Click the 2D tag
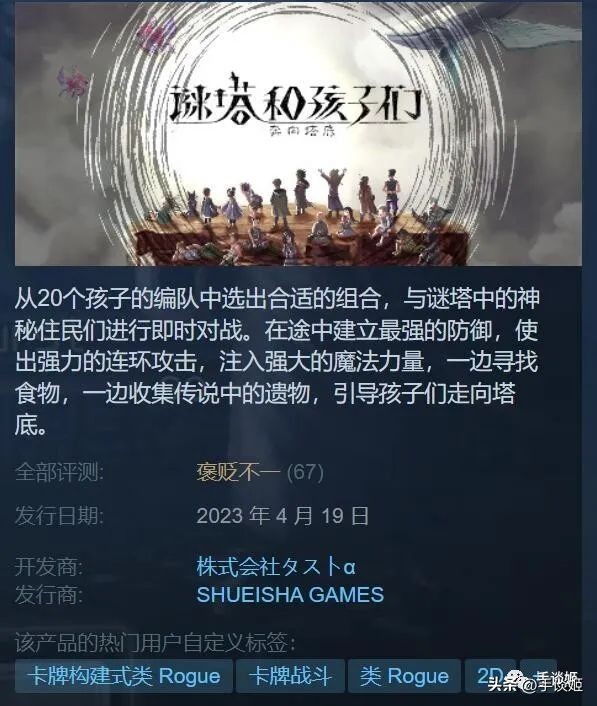 click(x=490, y=676)
